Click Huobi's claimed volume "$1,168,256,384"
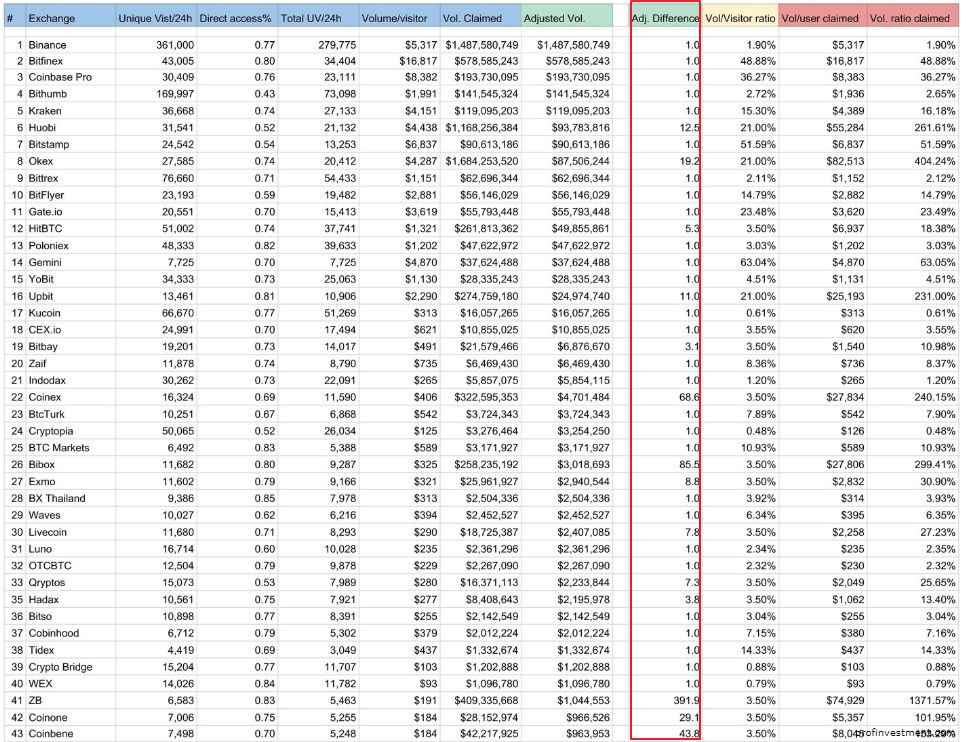This screenshot has height=742, width=968. (x=482, y=128)
